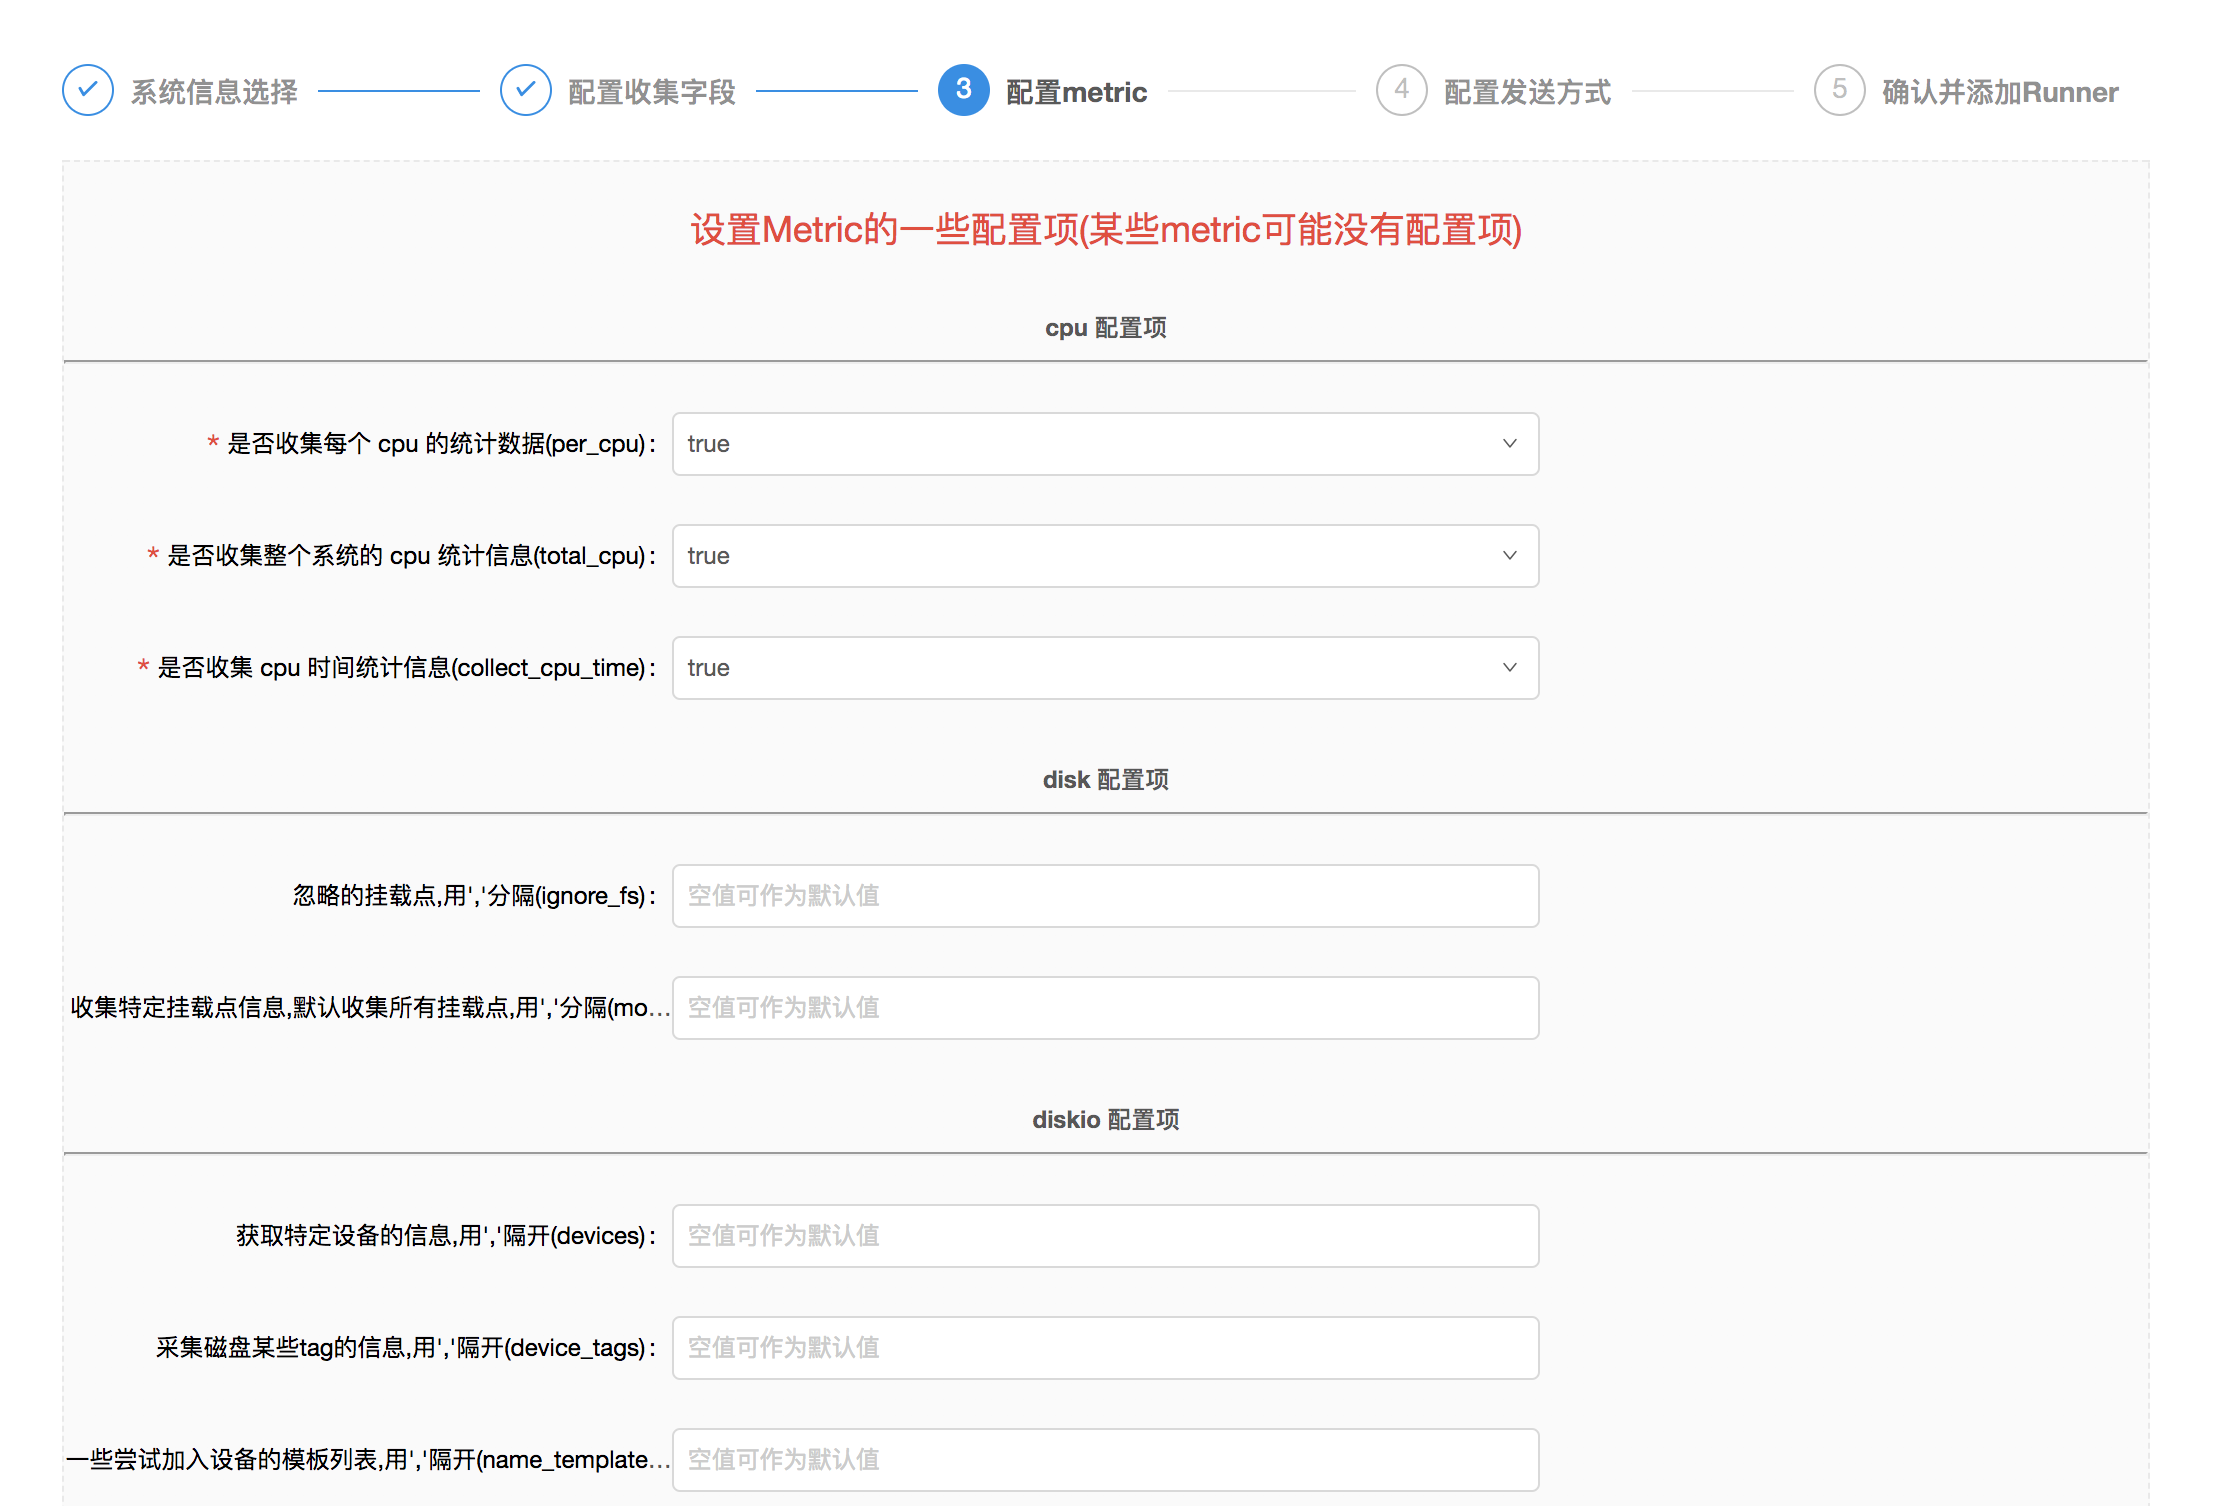
Task: Click the step 5 circle icon
Action: click(x=1839, y=90)
